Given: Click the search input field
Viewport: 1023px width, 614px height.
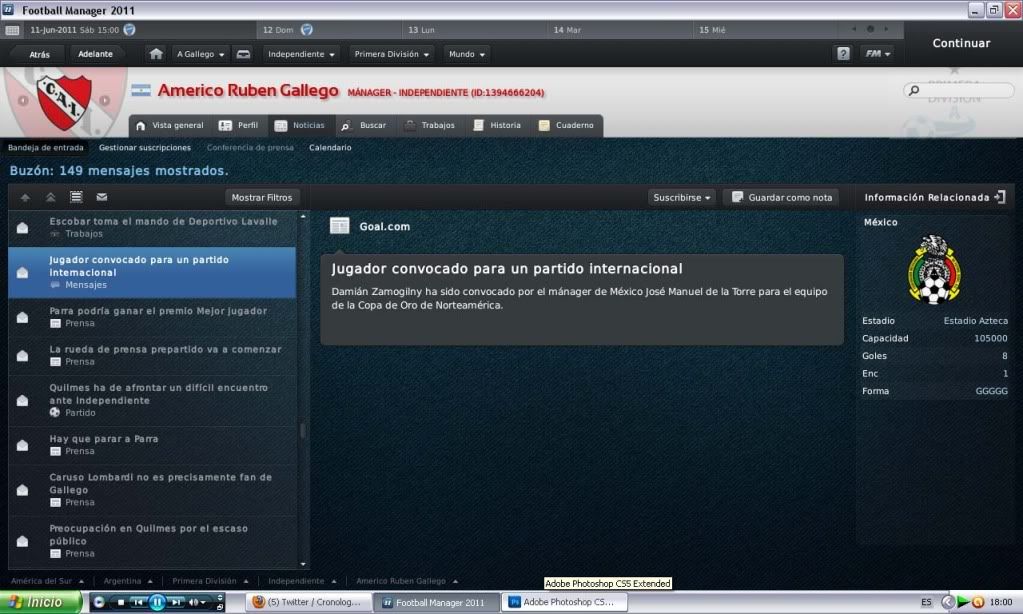Looking at the screenshot, I should click(x=959, y=90).
